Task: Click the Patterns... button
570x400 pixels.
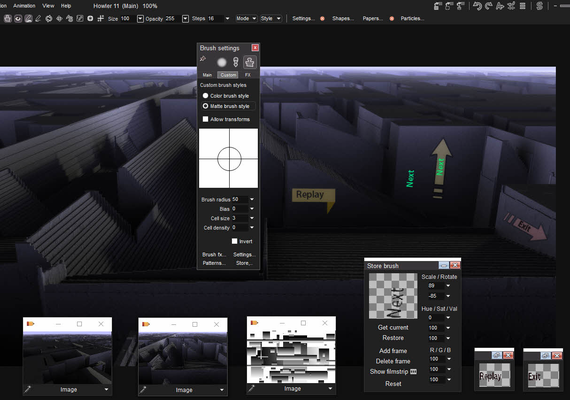Action: (214, 263)
